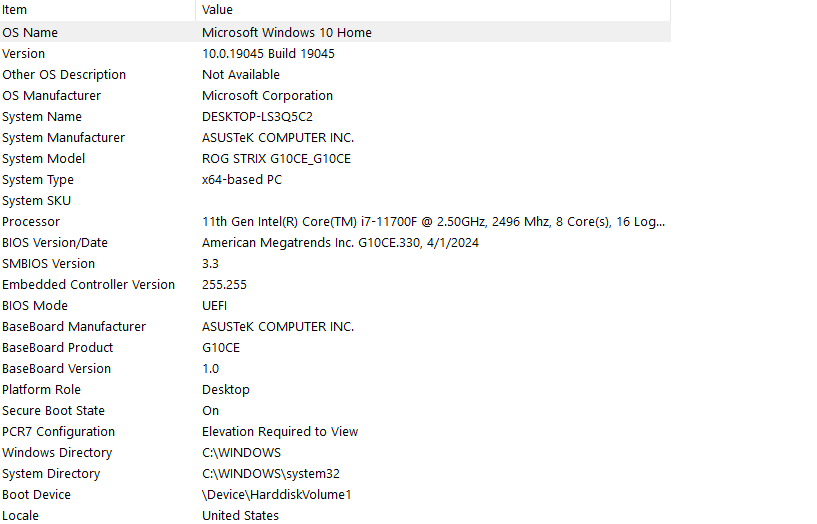Select the Windows Directory row label

click(x=57, y=453)
